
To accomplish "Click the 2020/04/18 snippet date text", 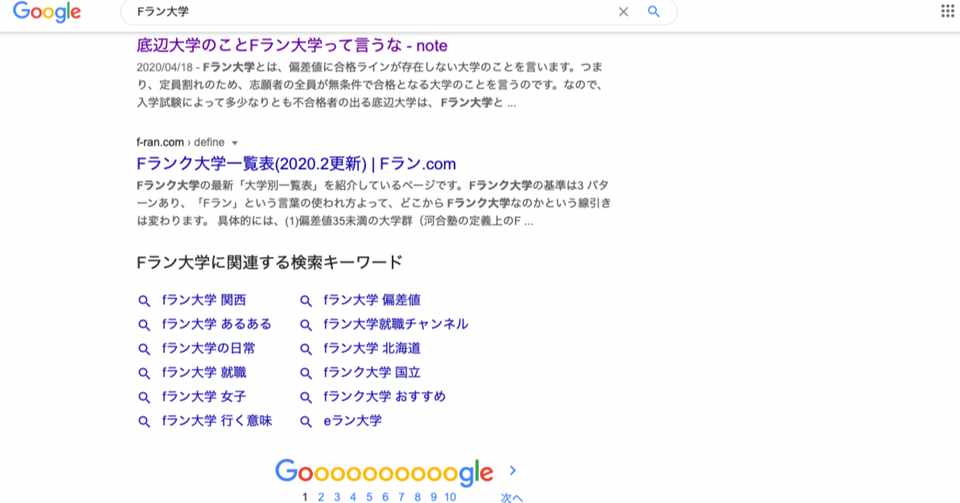I will tap(164, 67).
